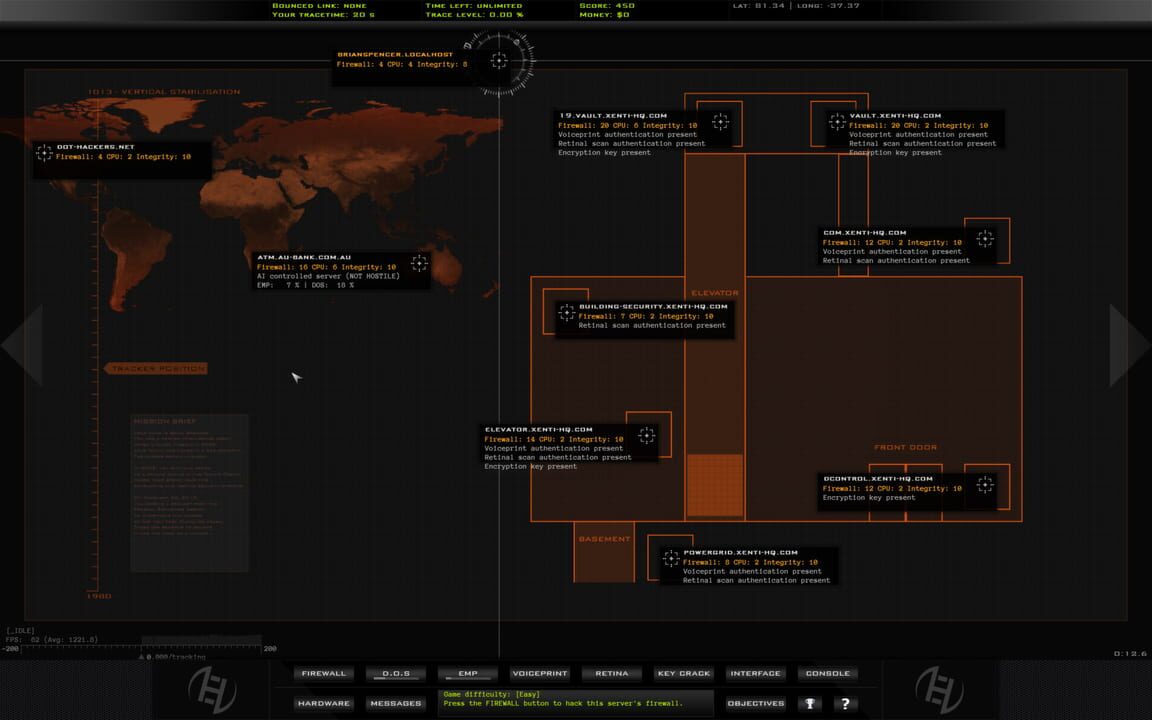Launch a D.O.S attack

pyautogui.click(x=396, y=673)
